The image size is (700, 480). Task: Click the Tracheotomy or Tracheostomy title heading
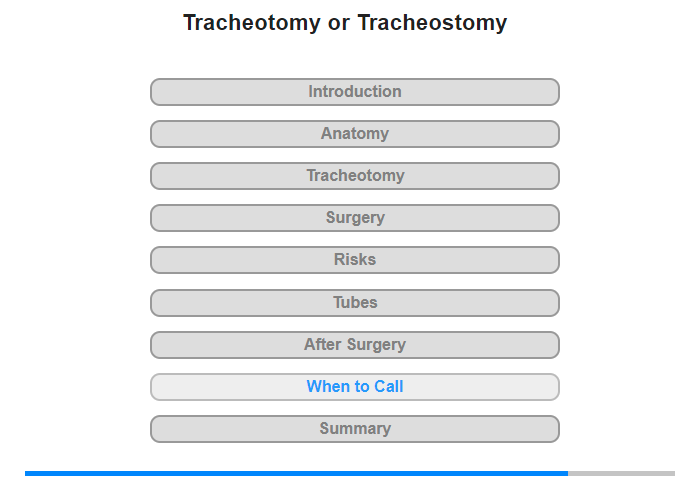(x=345, y=23)
